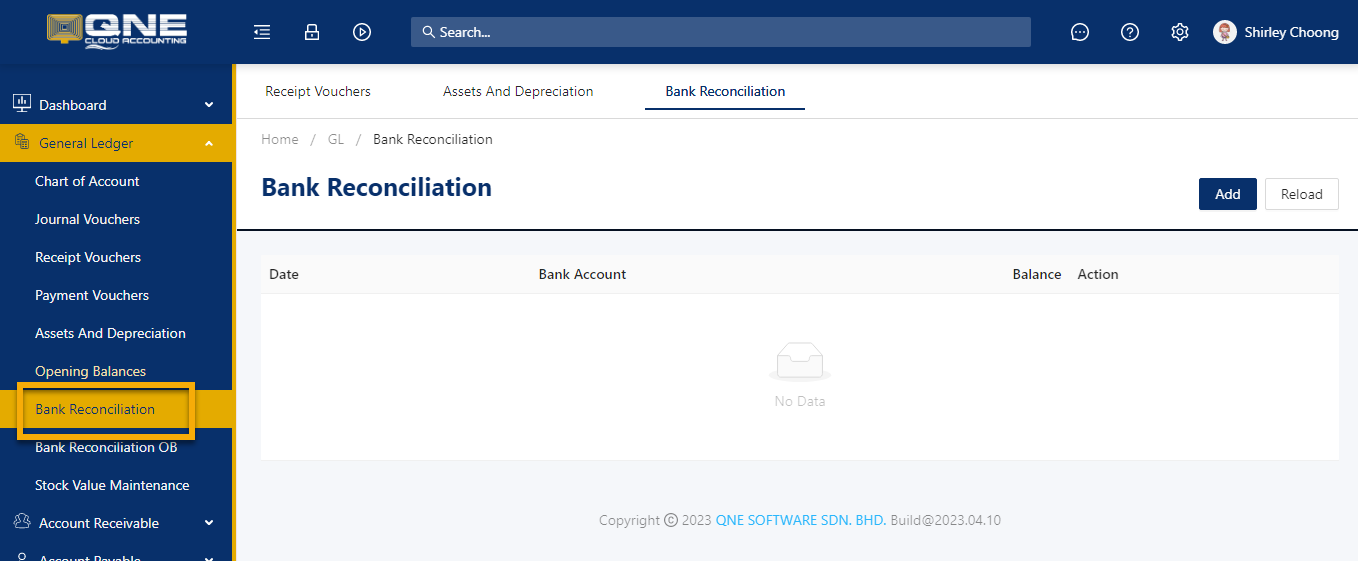Click the Add button
This screenshot has height=561, width=1358.
point(1228,194)
